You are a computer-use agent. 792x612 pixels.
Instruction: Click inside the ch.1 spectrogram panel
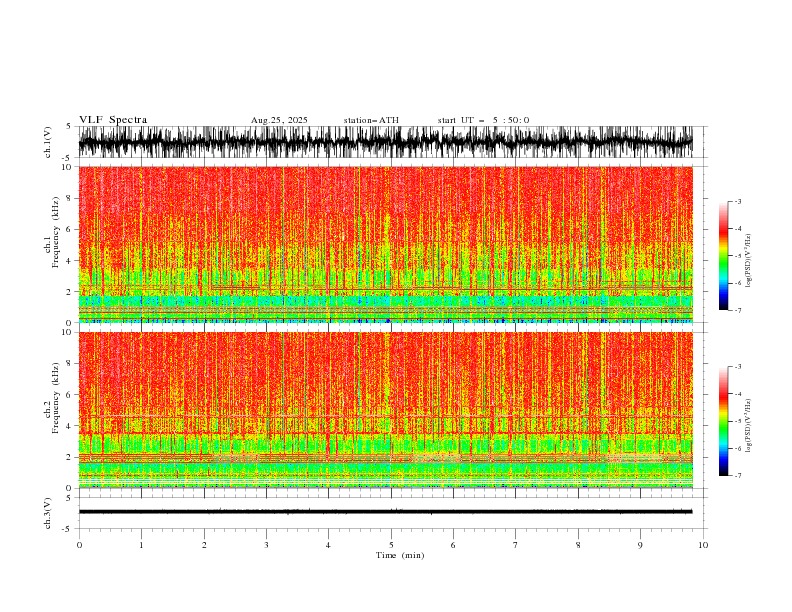pos(385,244)
